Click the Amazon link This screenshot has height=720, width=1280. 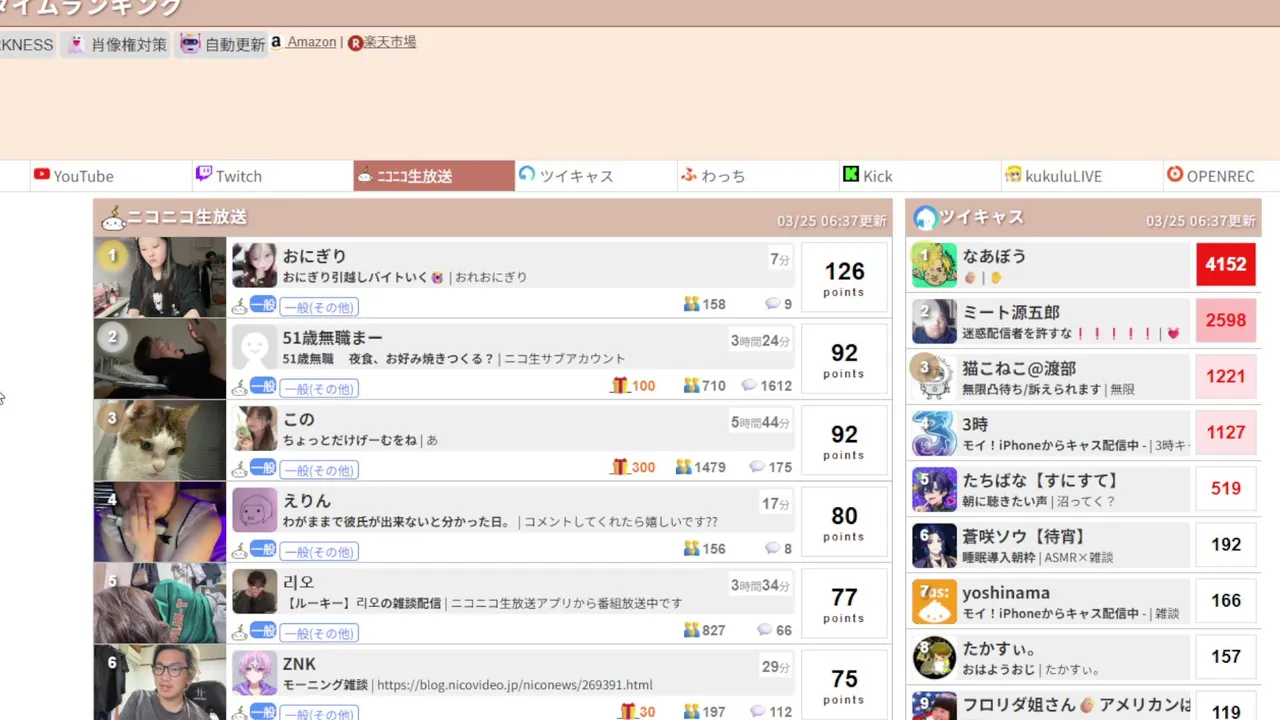tap(311, 42)
